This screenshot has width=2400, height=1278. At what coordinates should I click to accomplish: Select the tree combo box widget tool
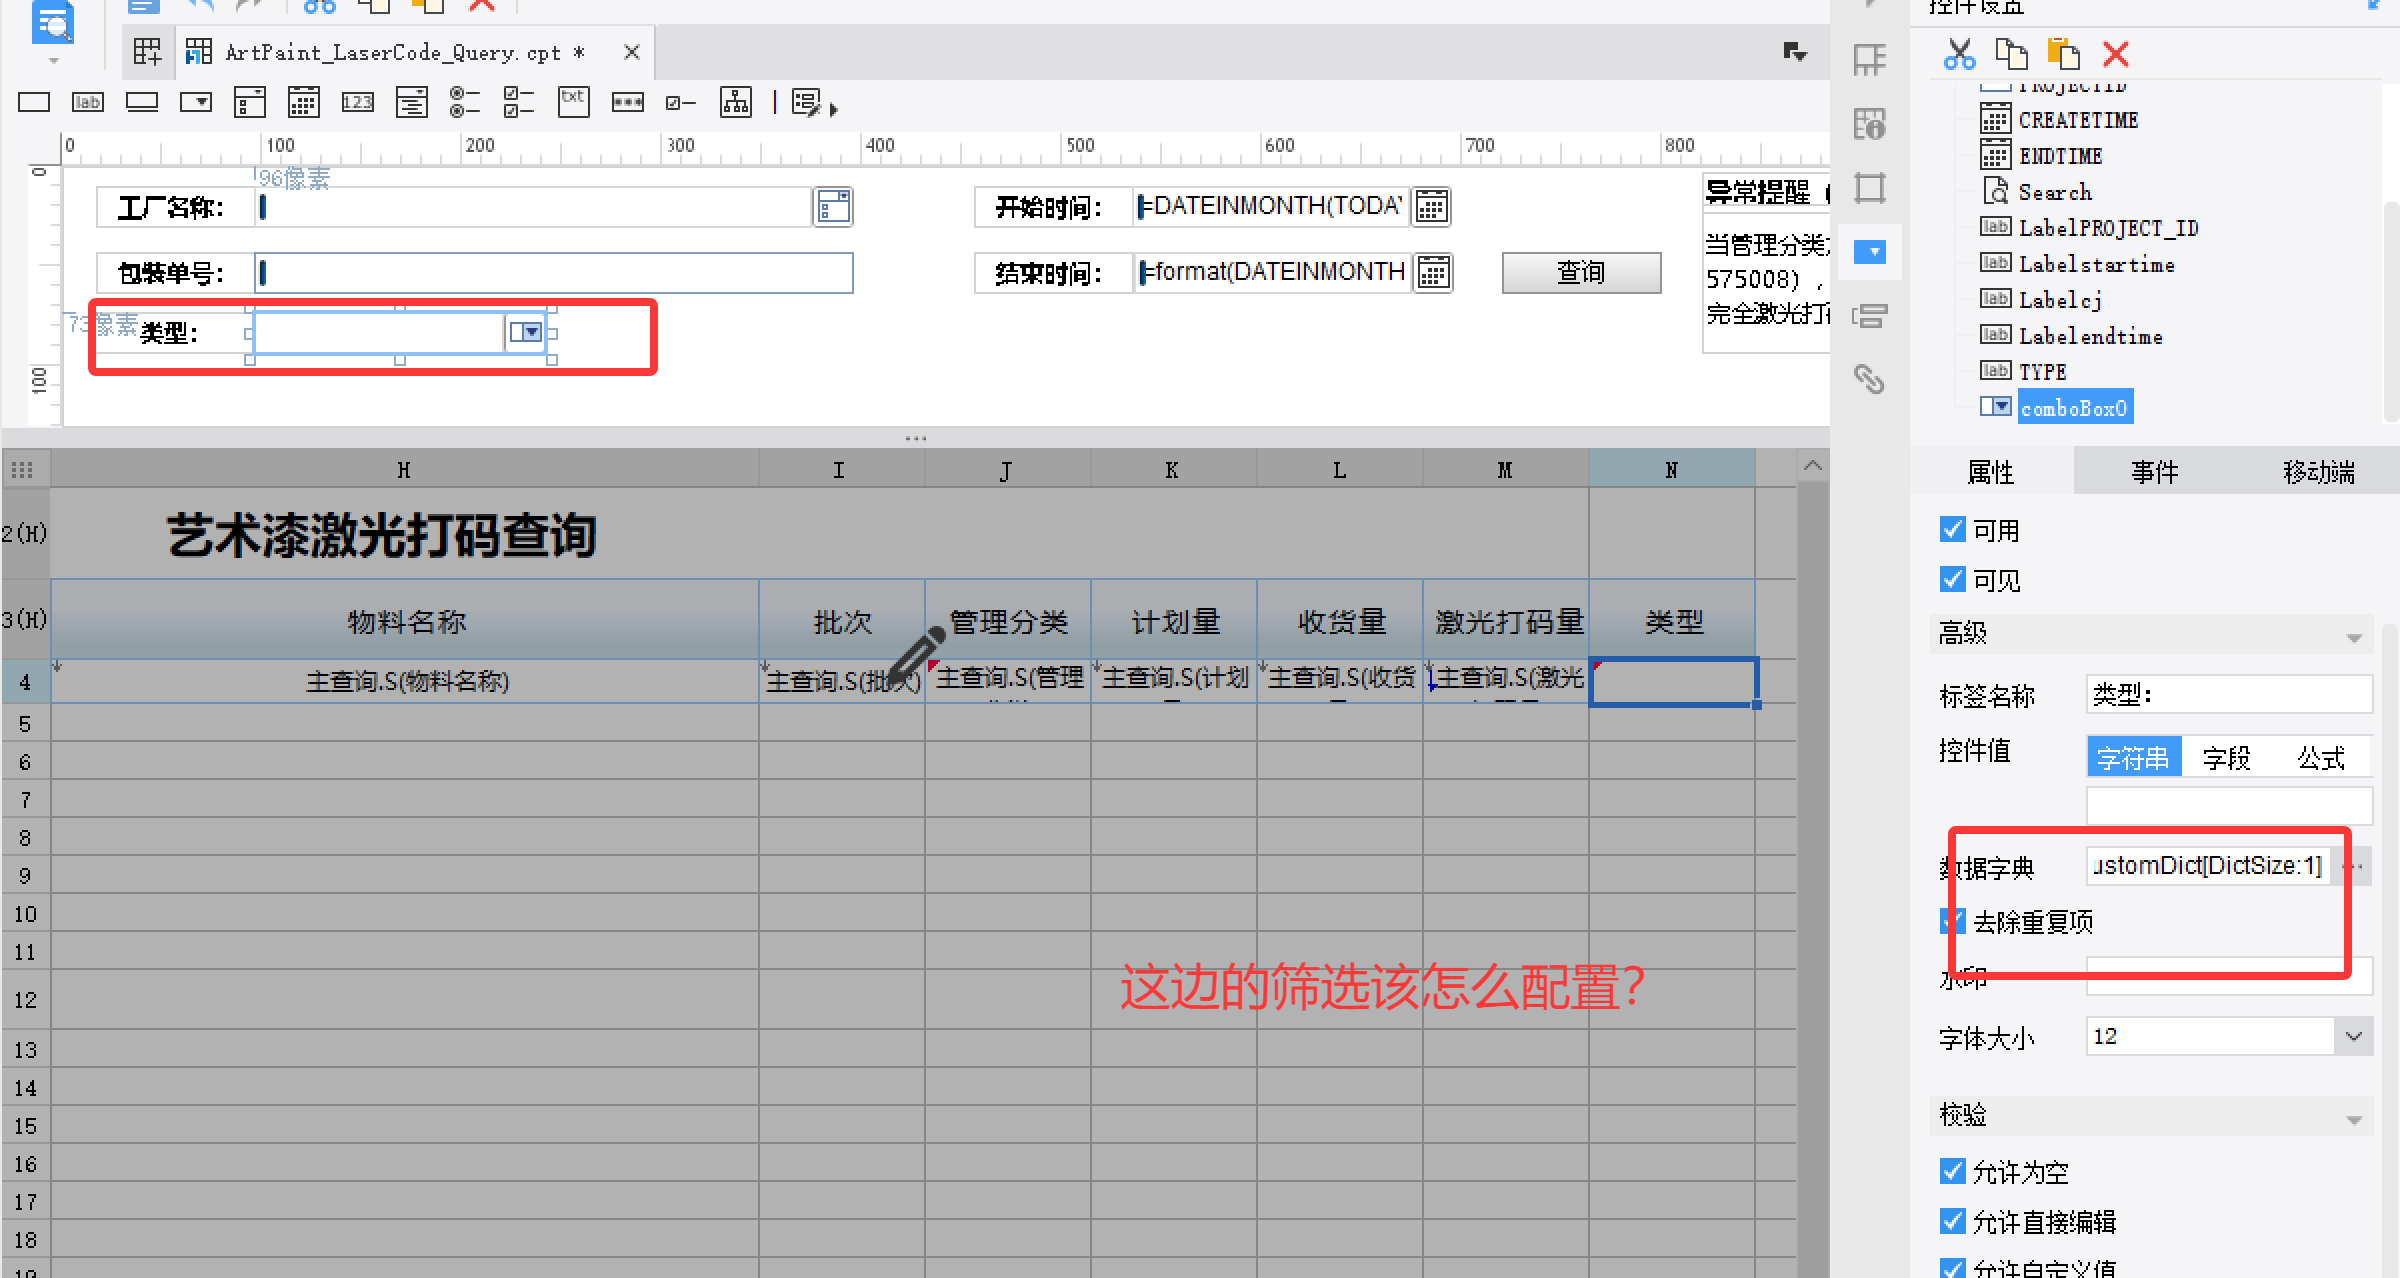(x=412, y=102)
